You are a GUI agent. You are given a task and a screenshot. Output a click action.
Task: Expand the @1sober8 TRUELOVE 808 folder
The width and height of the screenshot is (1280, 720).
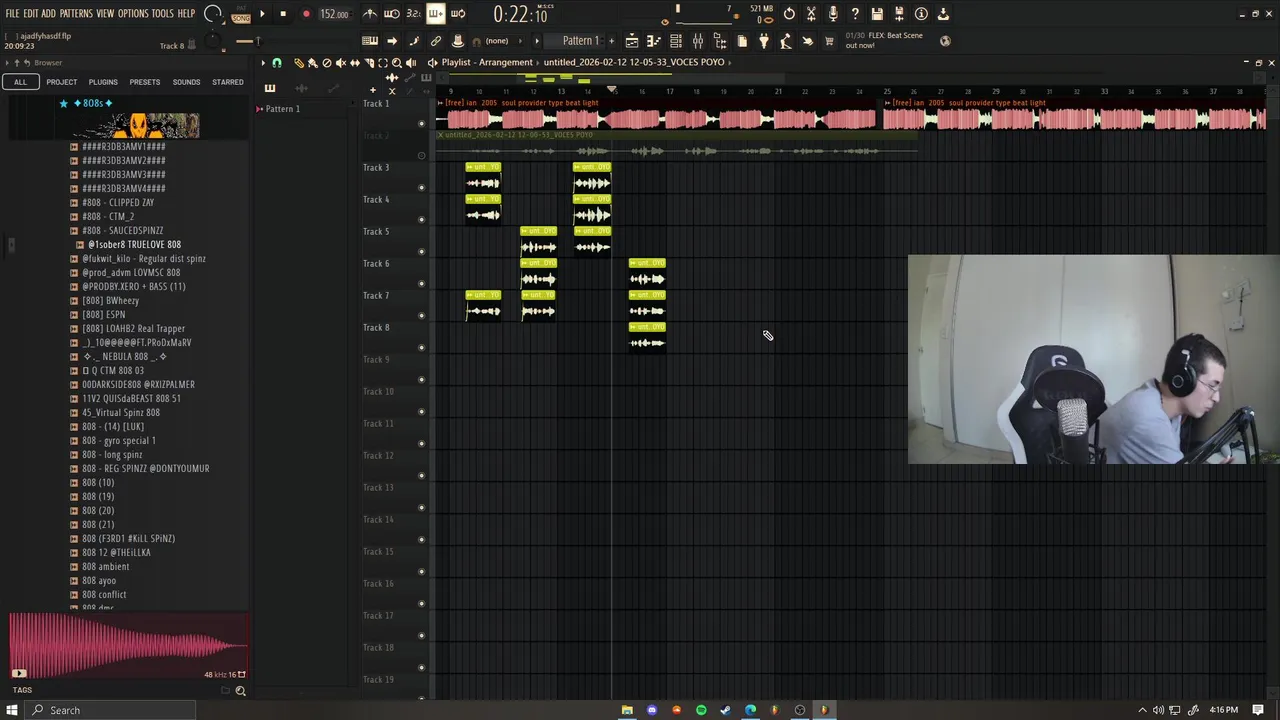tap(128, 244)
